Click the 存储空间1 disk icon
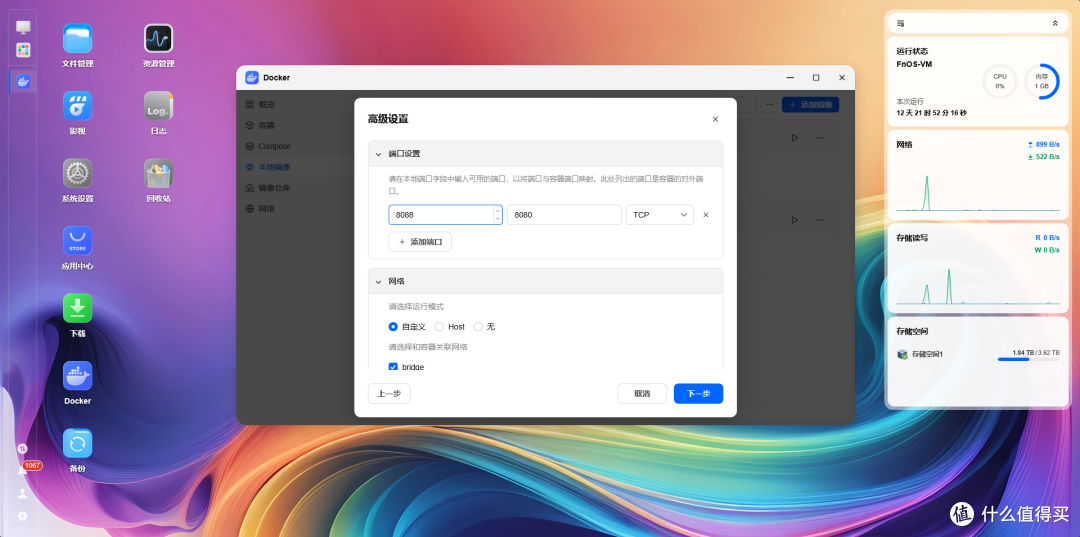This screenshot has width=1080, height=537. coord(902,354)
